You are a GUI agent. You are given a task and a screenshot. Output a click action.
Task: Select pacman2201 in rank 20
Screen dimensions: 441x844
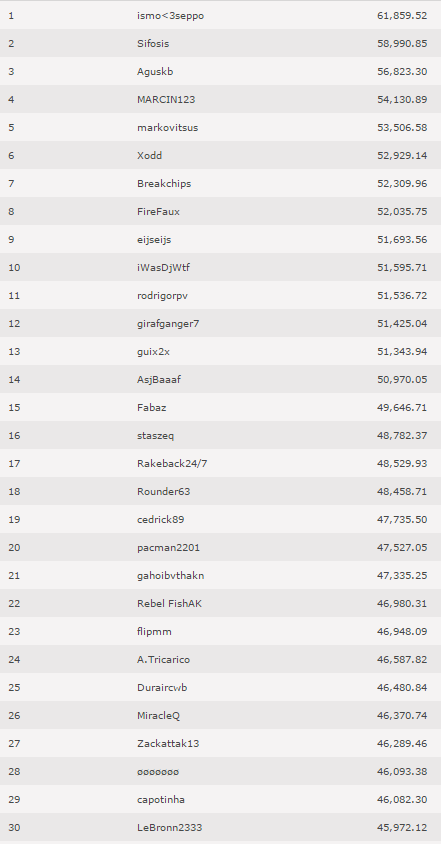tap(169, 547)
